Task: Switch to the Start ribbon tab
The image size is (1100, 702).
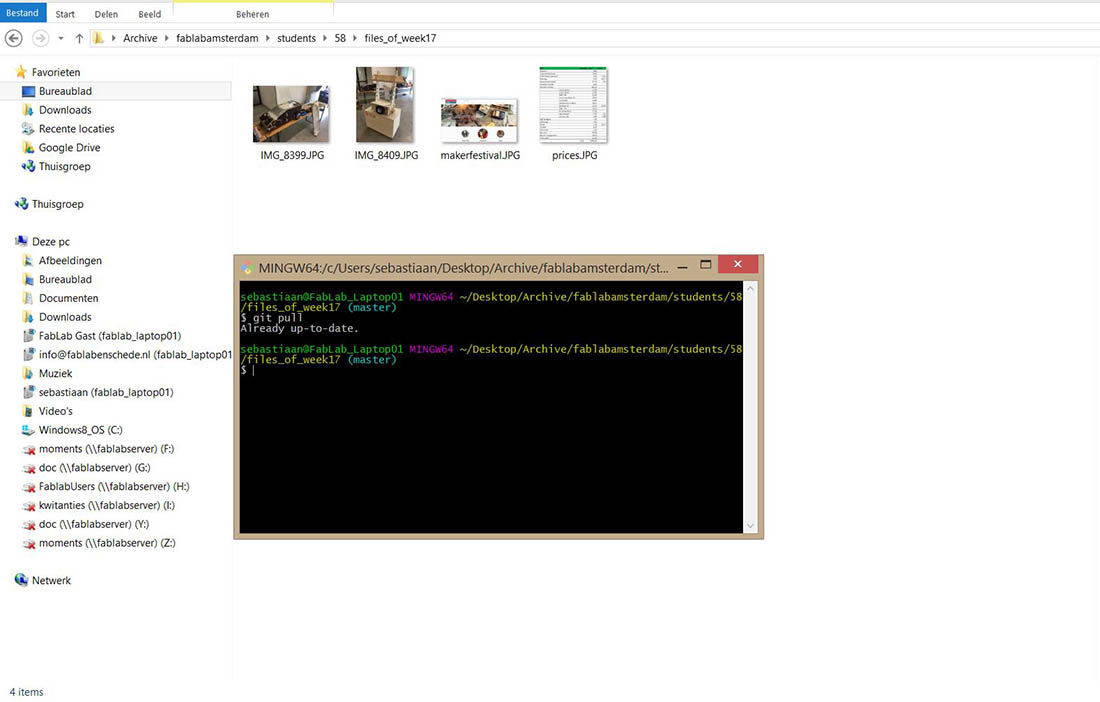Action: click(x=65, y=14)
